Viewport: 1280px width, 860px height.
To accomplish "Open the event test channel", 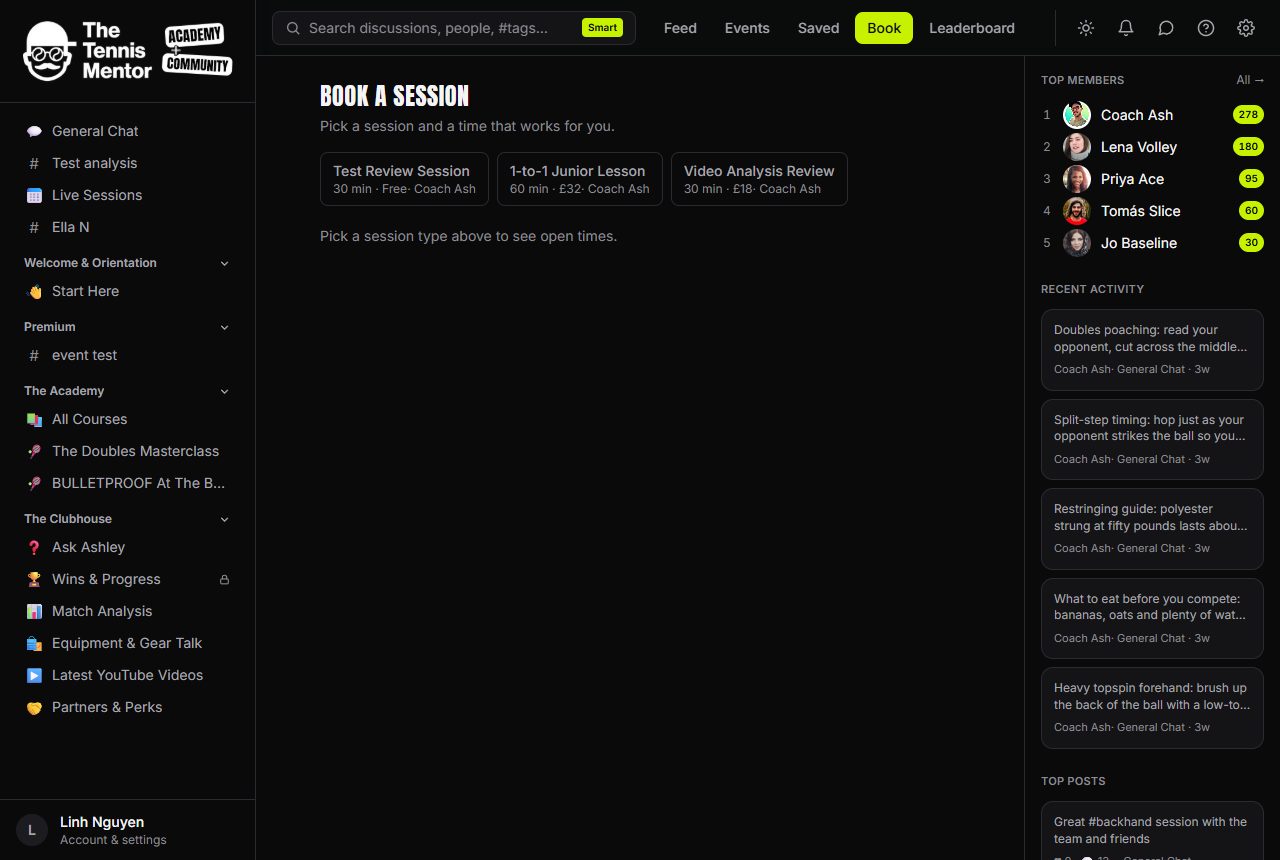I will (127, 355).
